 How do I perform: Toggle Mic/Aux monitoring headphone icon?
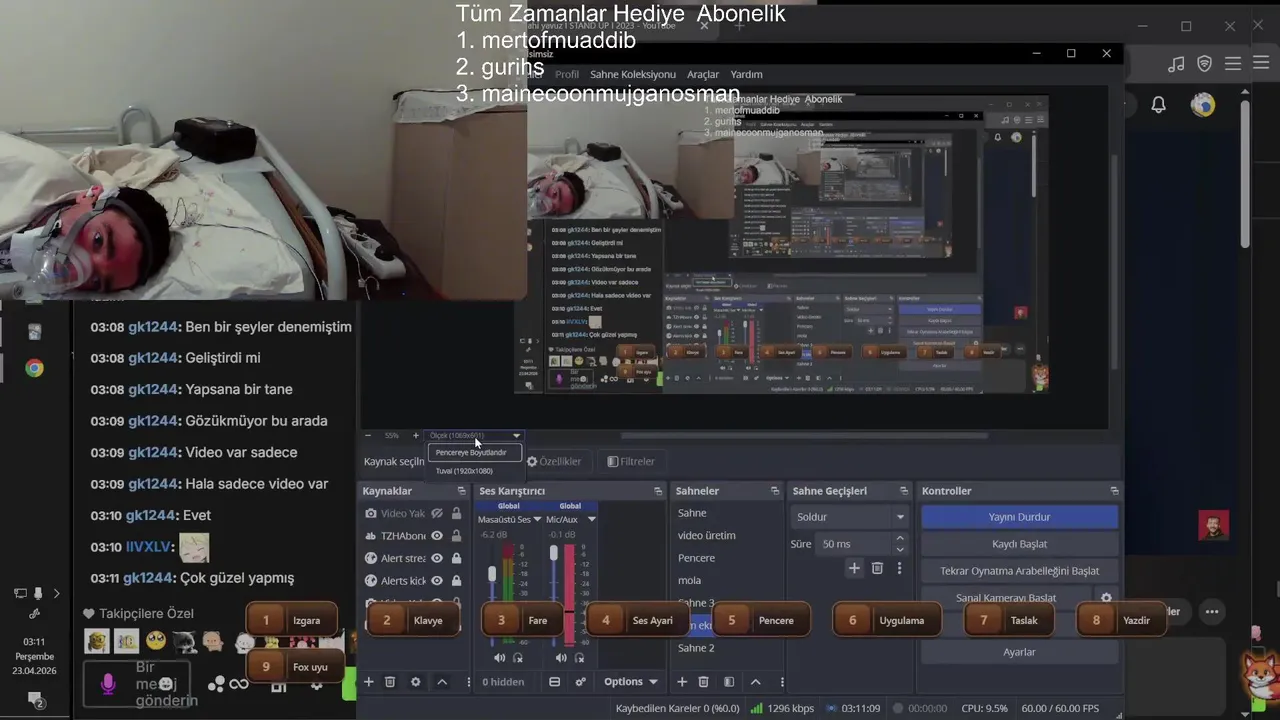pos(579,657)
